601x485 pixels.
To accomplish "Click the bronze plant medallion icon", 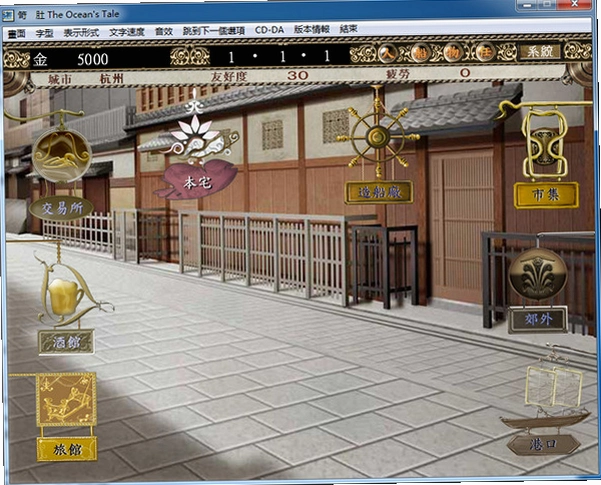I will coord(538,274).
